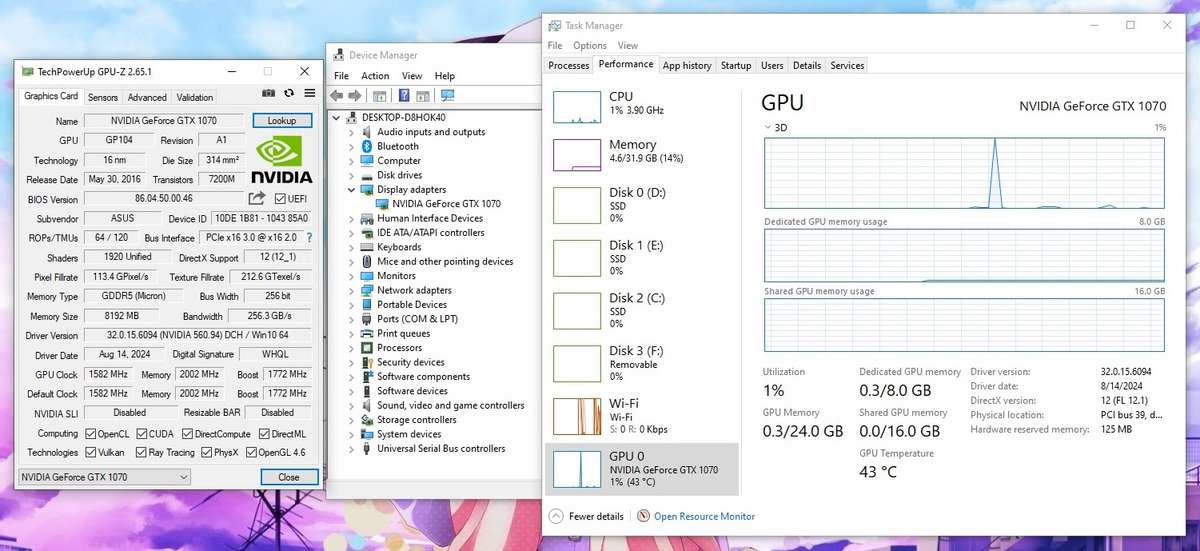
Task: Click the BIOS share/export arrow icon
Action: pos(258,198)
